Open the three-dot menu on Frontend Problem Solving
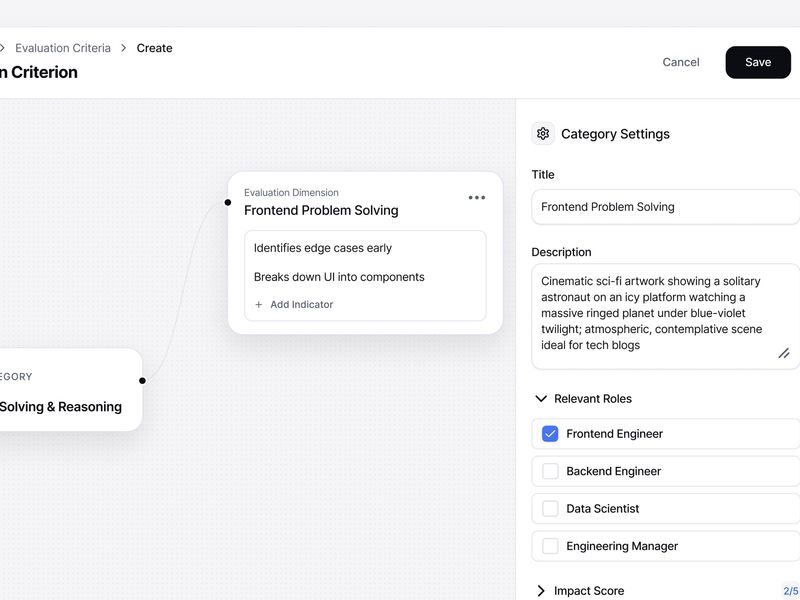Screen dimensions: 800x600 pyautogui.click(x=476, y=198)
